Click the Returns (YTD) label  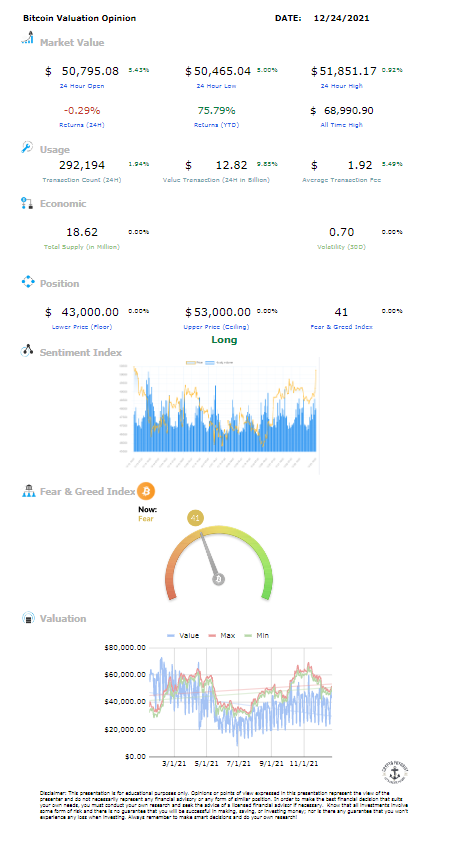(216, 125)
